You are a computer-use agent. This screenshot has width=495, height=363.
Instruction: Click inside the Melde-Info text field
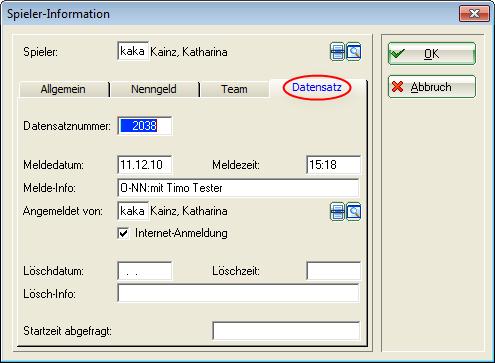pos(238,188)
